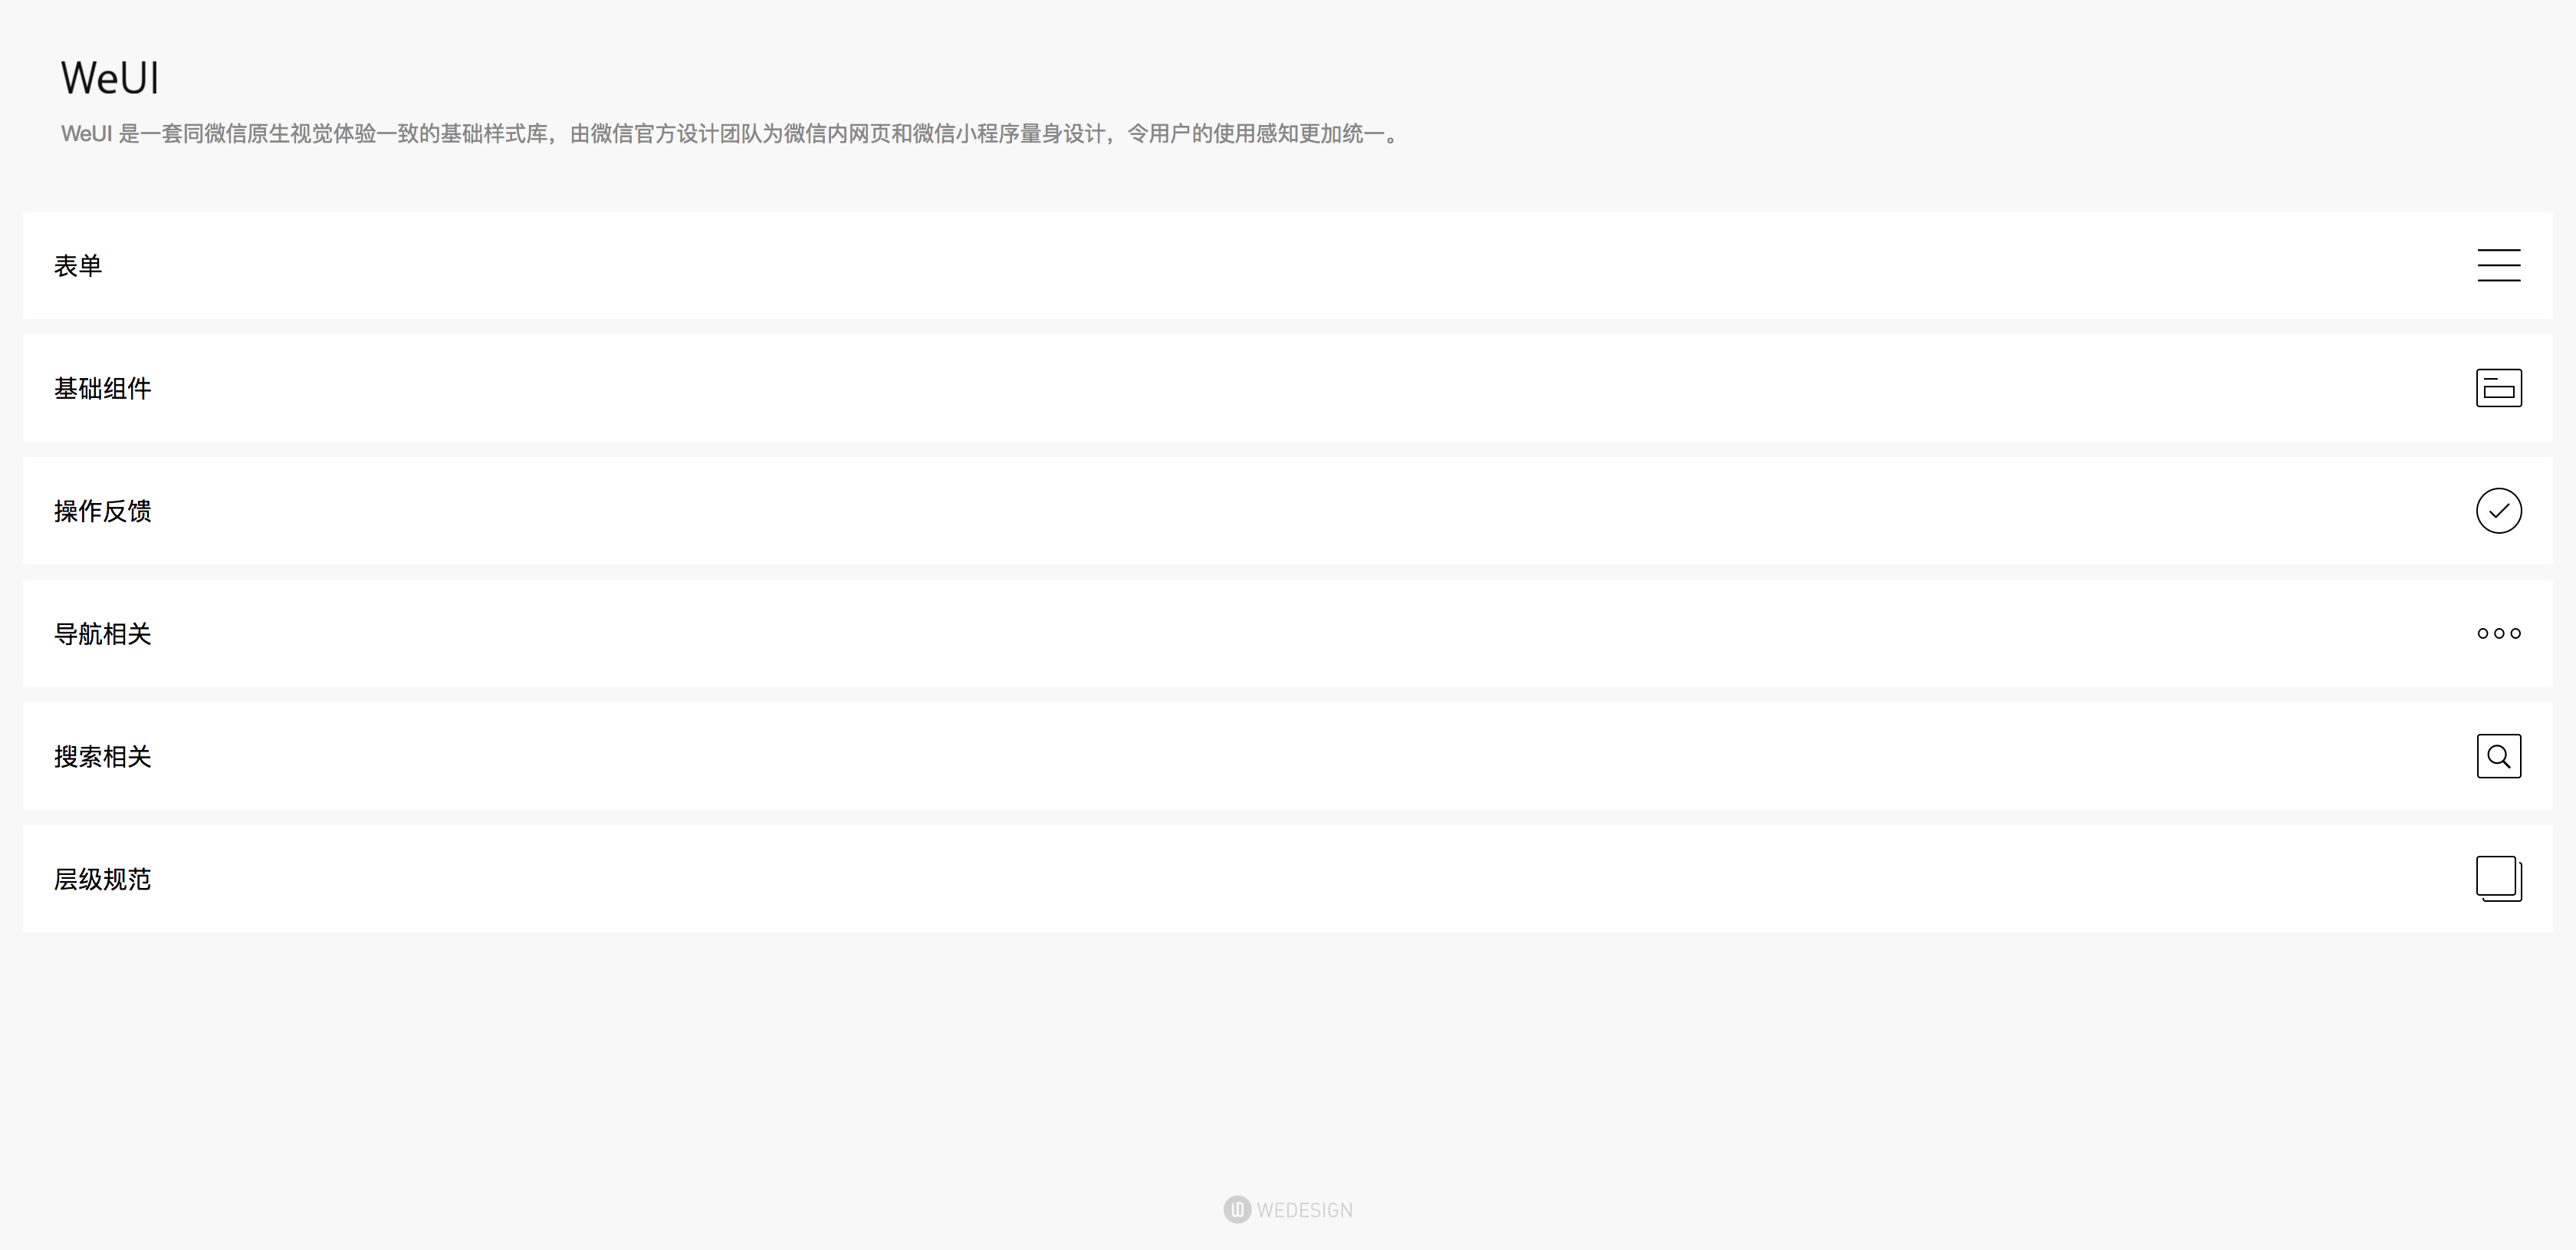The width and height of the screenshot is (2576, 1250).
Task: Click the three-circles icon for 导航相关
Action: 2498,633
